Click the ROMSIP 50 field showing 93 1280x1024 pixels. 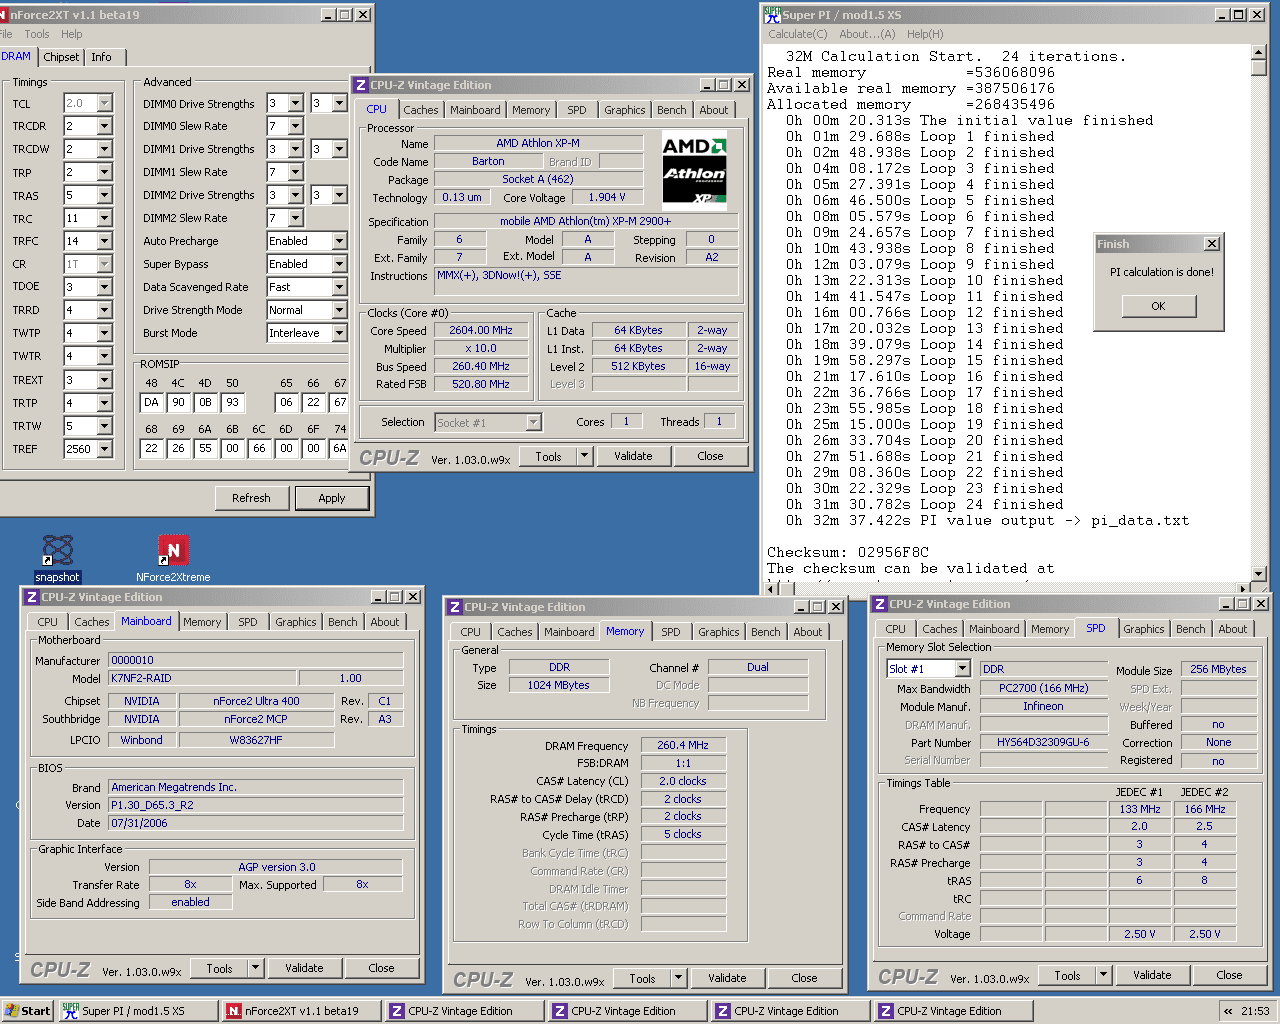tap(232, 402)
